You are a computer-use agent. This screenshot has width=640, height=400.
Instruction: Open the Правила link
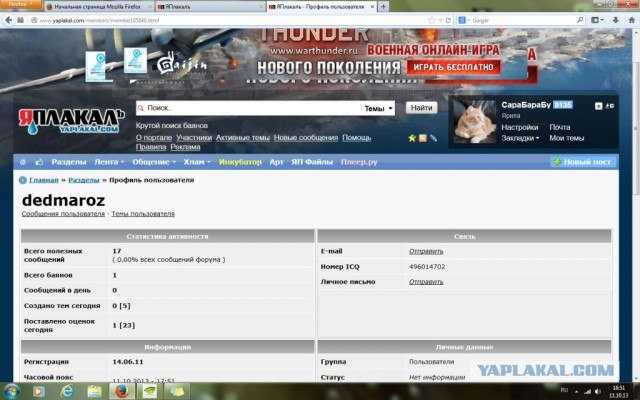coord(151,147)
